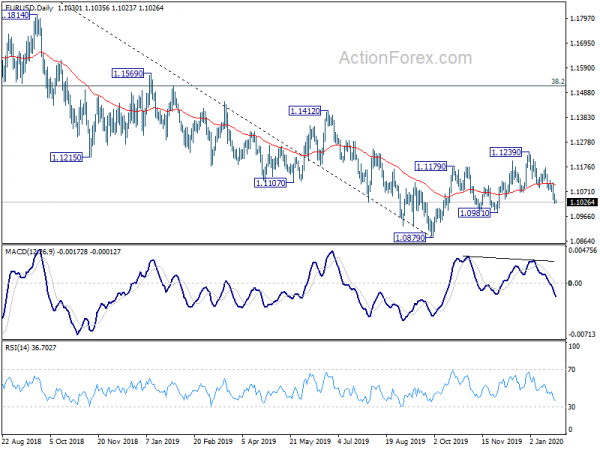Click the ActionForex.com watermark
600x450 pixels.
click(406, 58)
